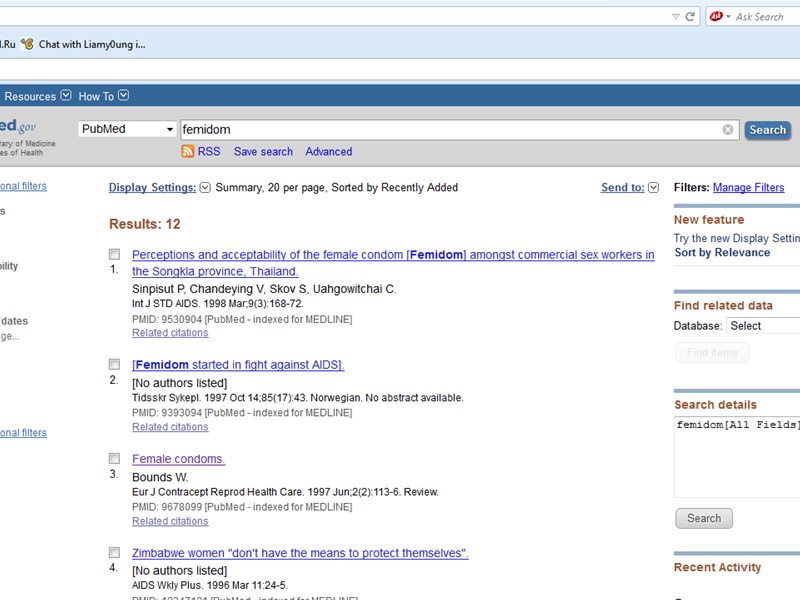Image resolution: width=800 pixels, height=600 pixels.
Task: Click the Save search link
Action: 263,152
